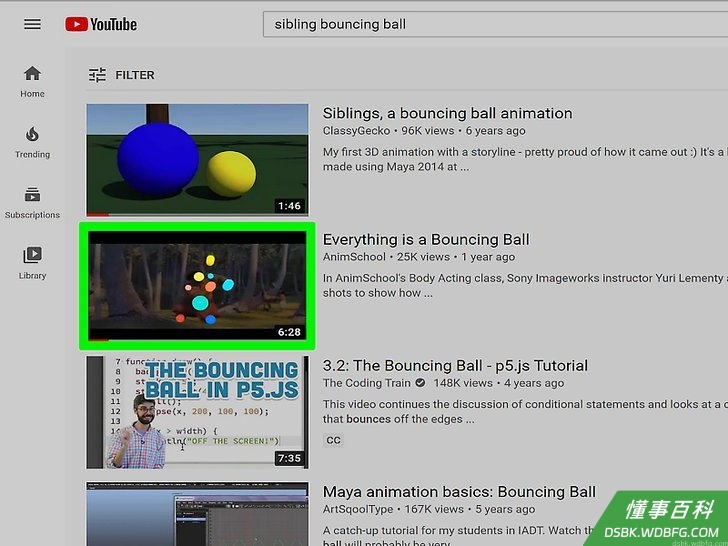Click the filter sliders icon
The height and width of the screenshot is (546, 728).
(98, 75)
